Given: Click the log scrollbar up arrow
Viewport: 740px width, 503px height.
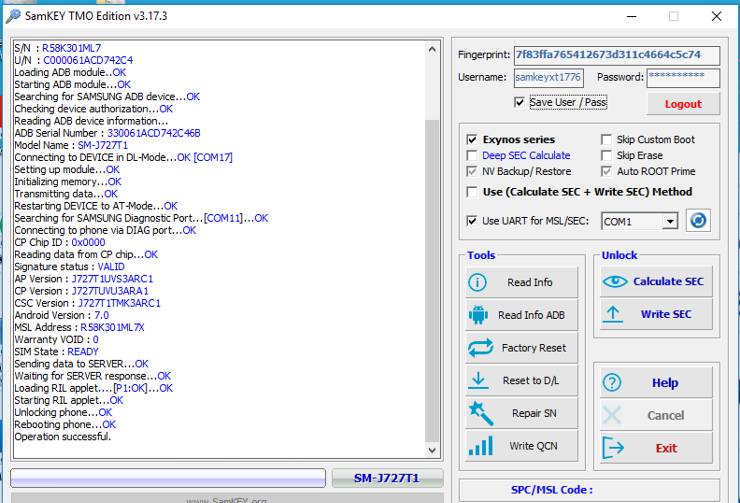Looking at the screenshot, I should click(432, 49).
